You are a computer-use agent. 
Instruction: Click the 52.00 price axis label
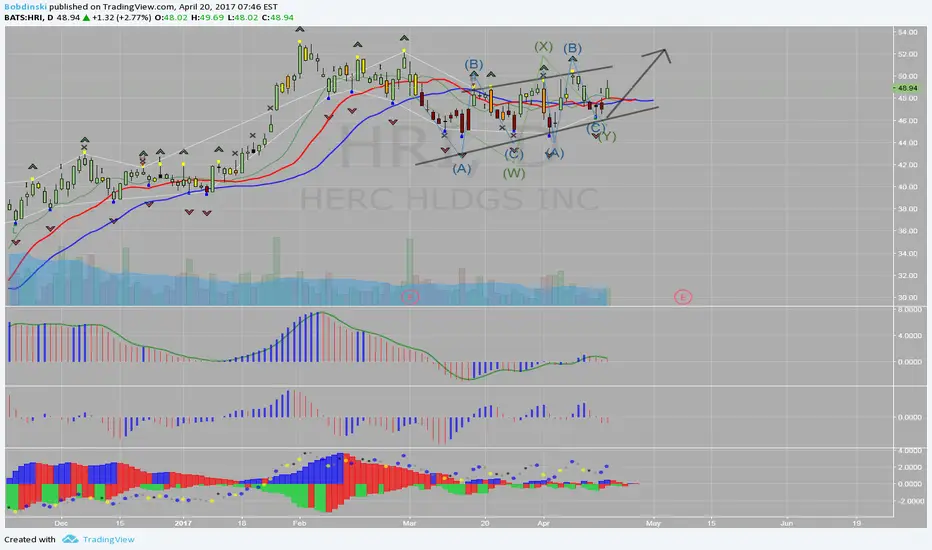(907, 54)
